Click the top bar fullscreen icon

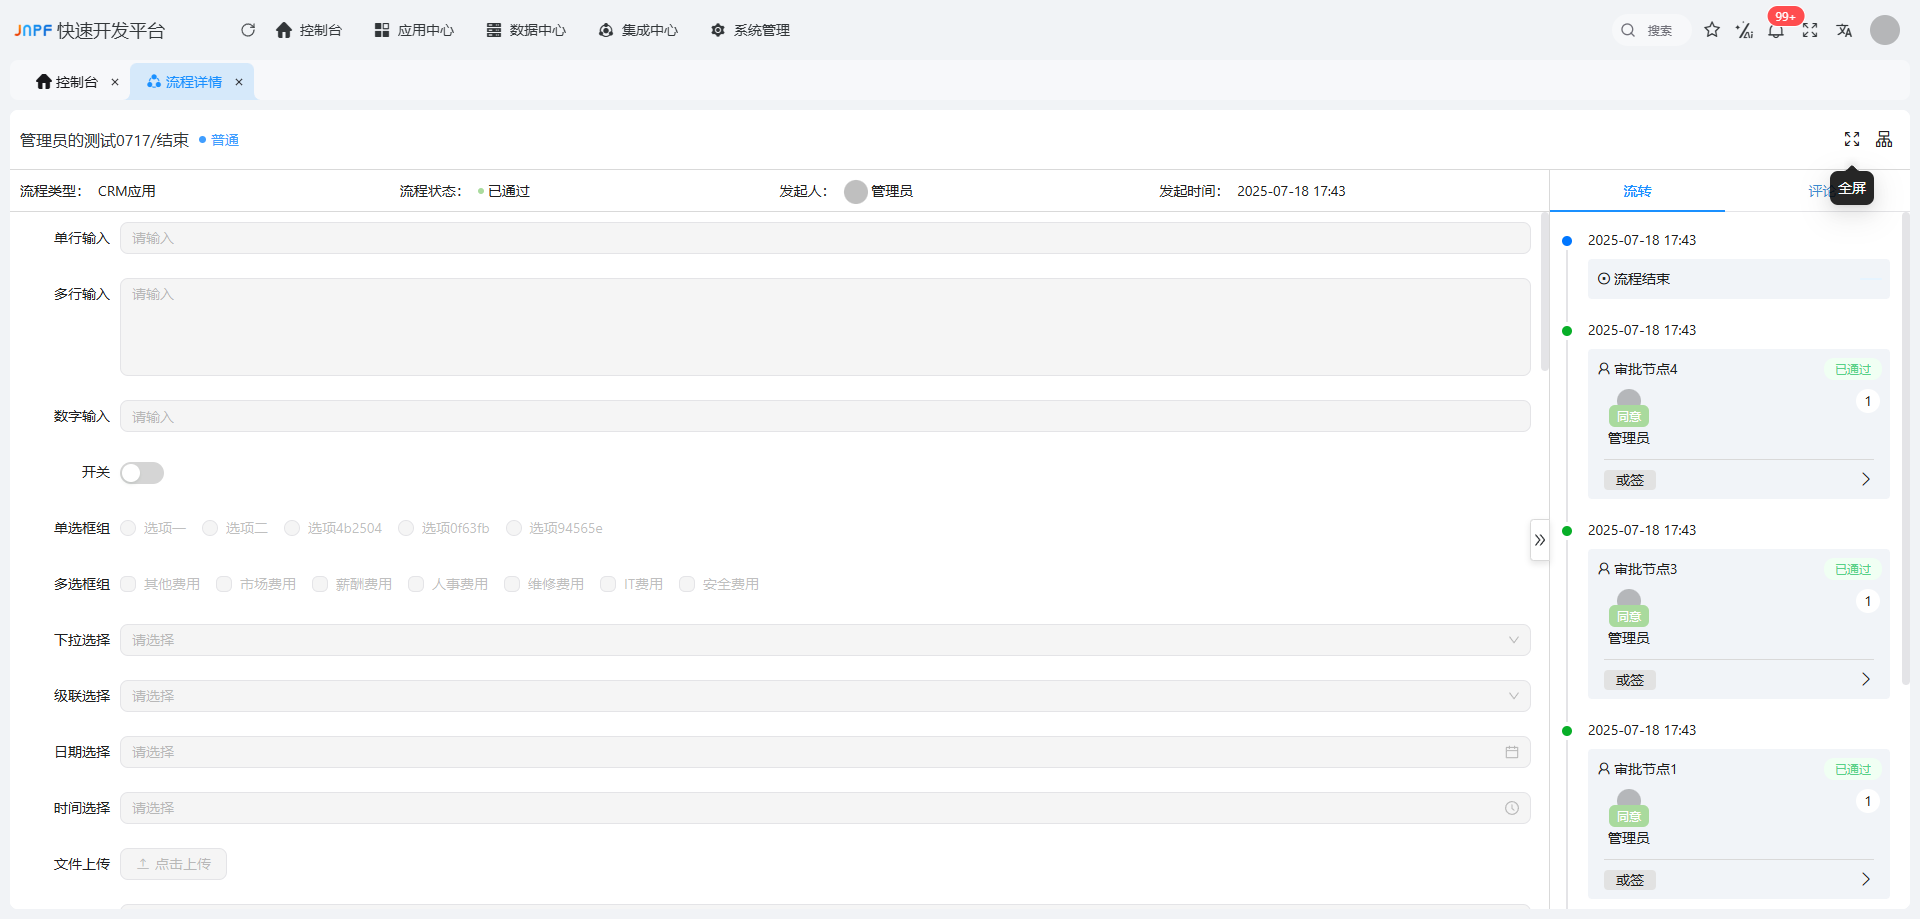(1810, 30)
